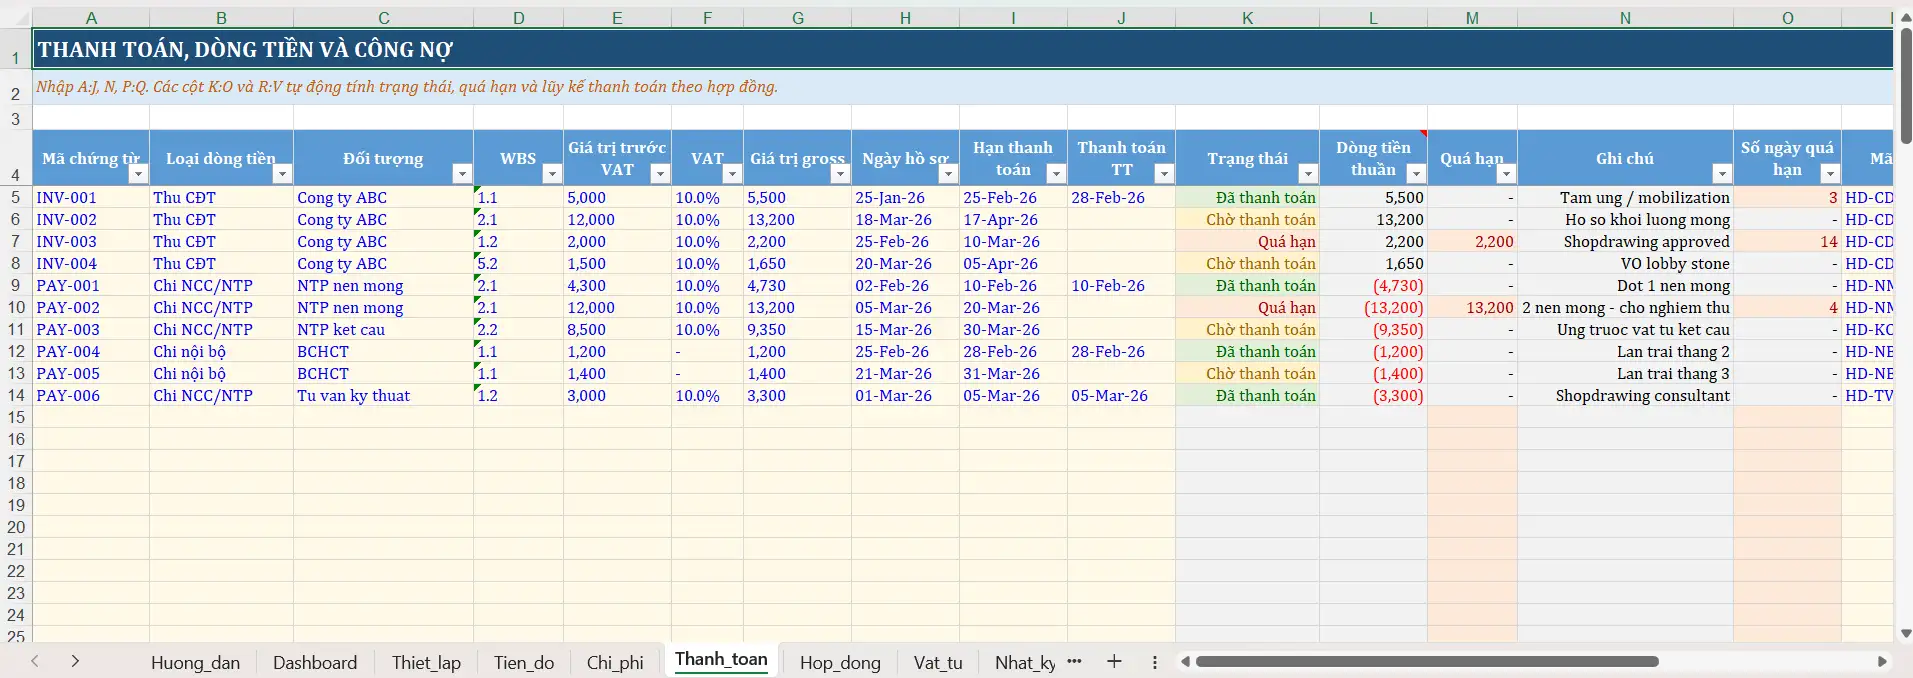Open the Ghi chú column filter
The height and width of the screenshot is (678, 1913).
(1721, 174)
